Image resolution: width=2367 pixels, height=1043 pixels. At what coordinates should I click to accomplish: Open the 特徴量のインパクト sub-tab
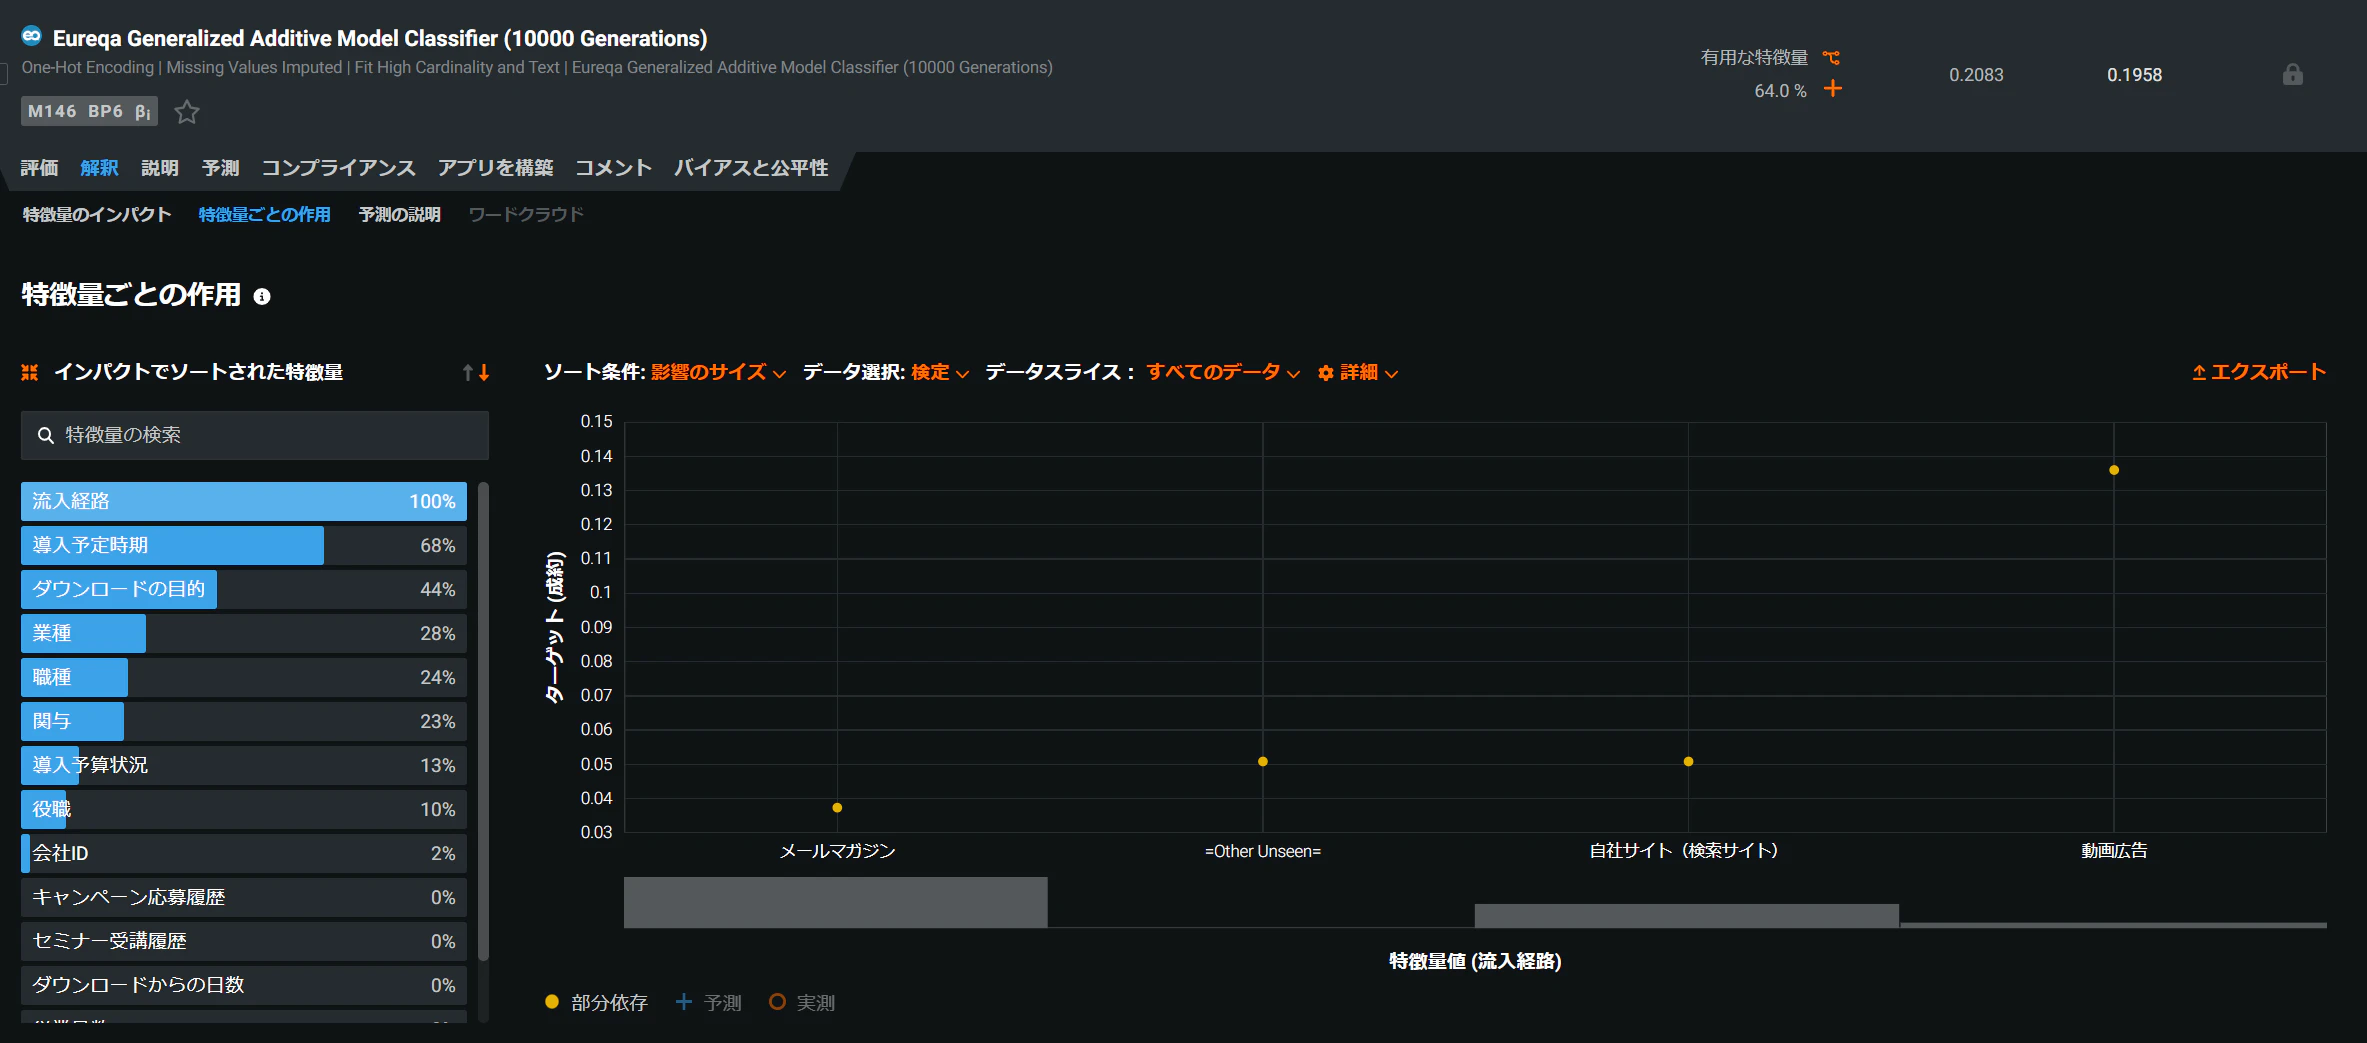pyautogui.click(x=97, y=215)
